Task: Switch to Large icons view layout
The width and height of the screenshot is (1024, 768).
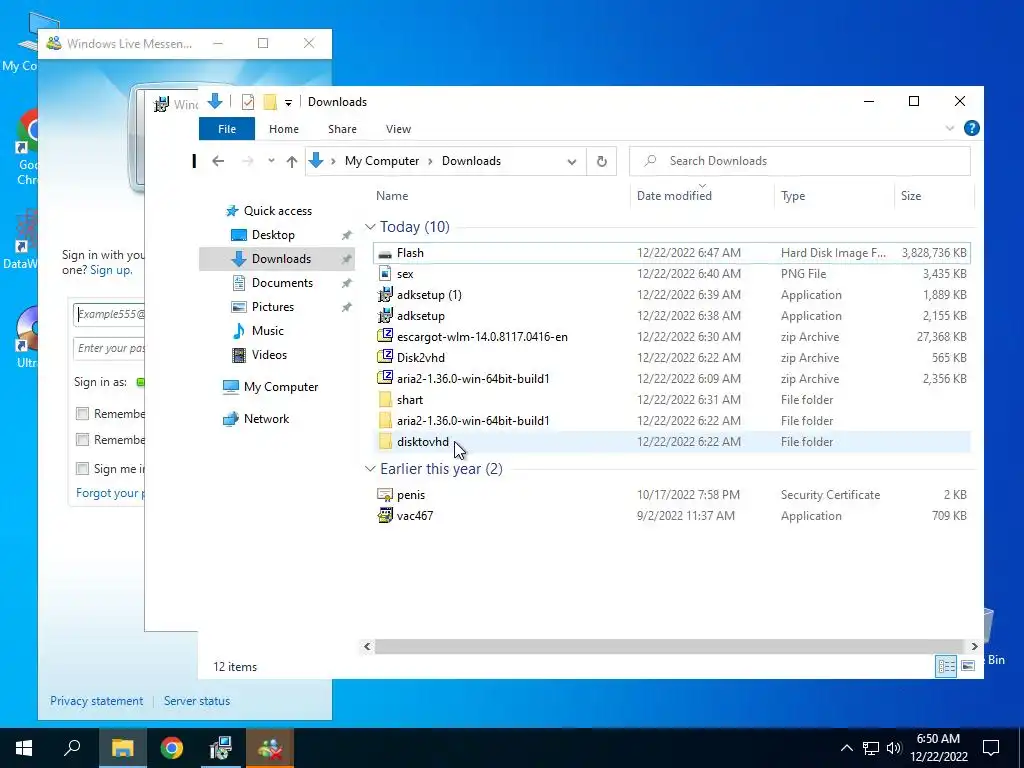Action: click(x=968, y=665)
